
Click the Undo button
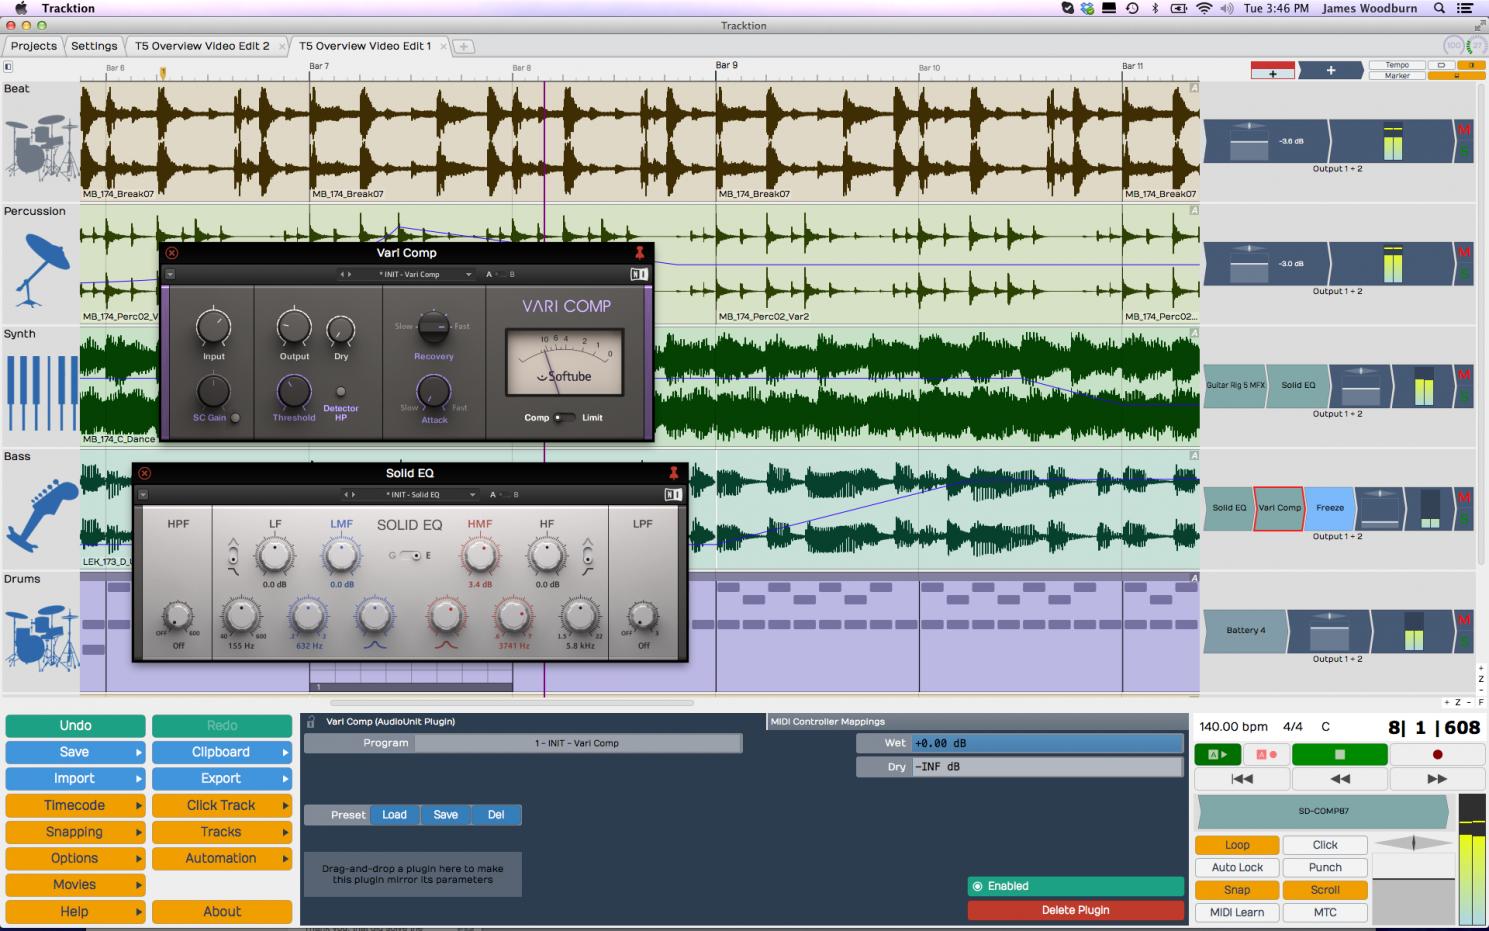75,726
